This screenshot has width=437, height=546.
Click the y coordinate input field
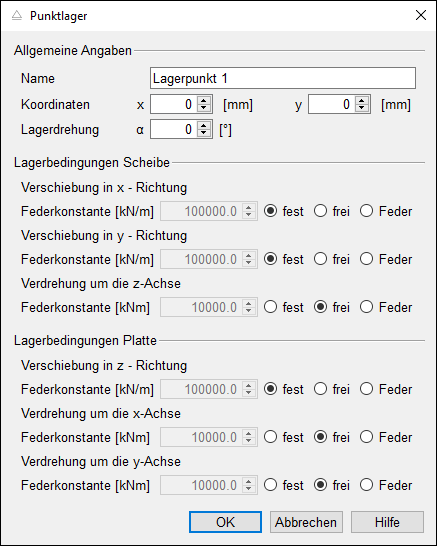[331, 104]
